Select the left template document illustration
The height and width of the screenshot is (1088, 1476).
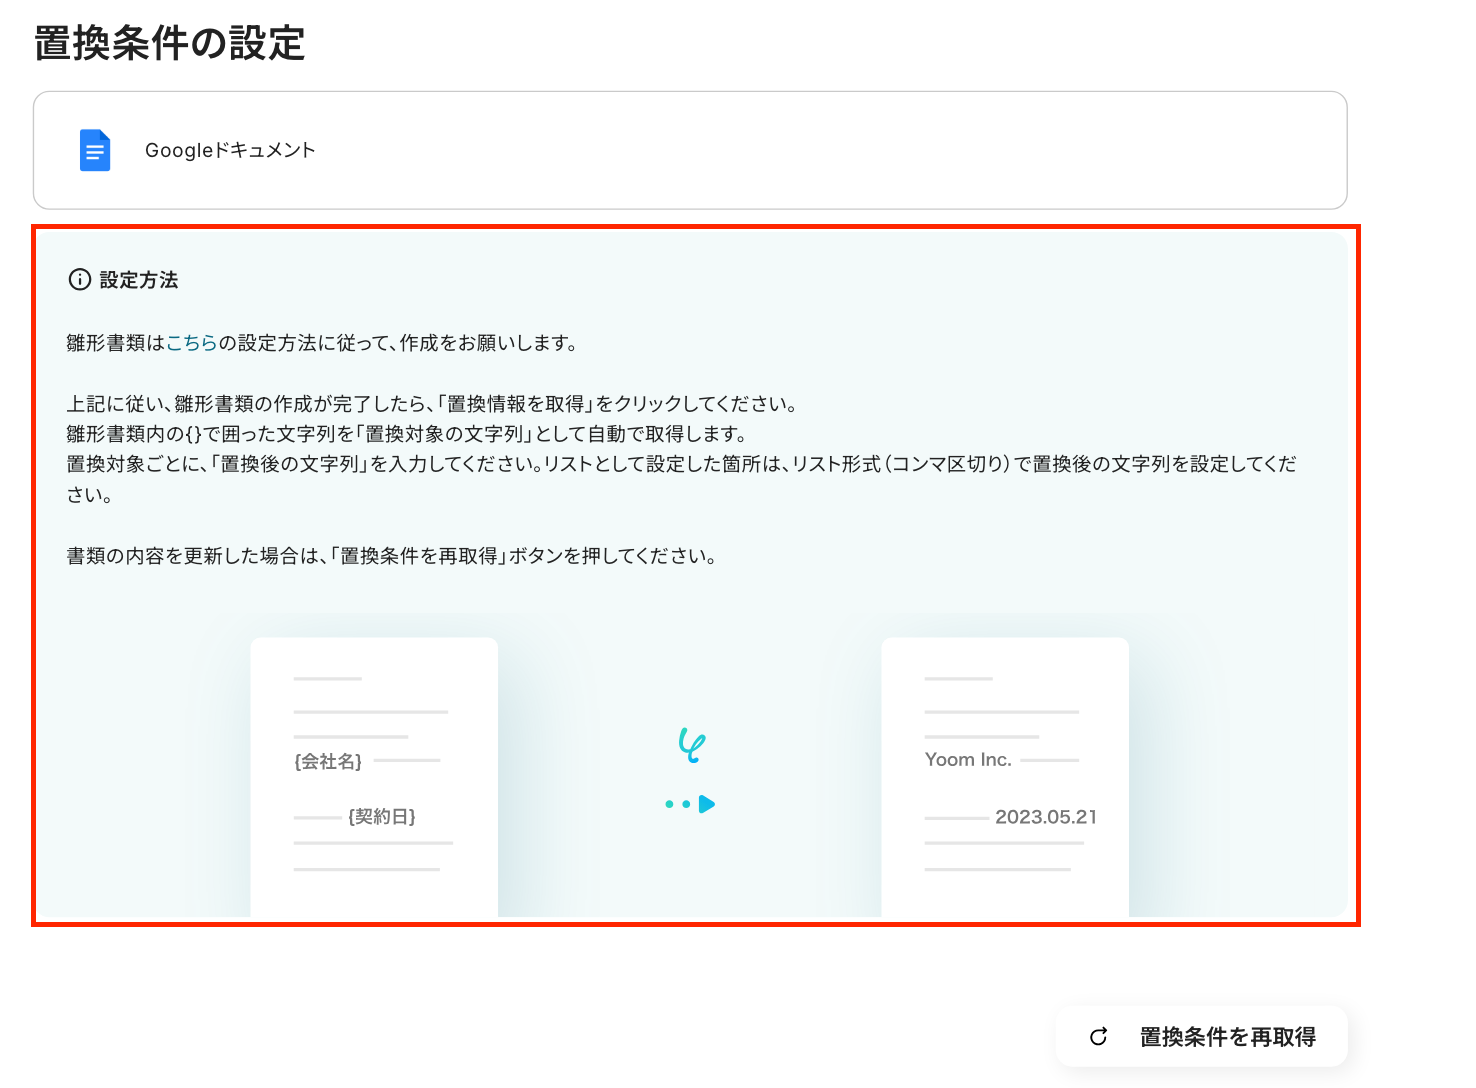[x=374, y=777]
